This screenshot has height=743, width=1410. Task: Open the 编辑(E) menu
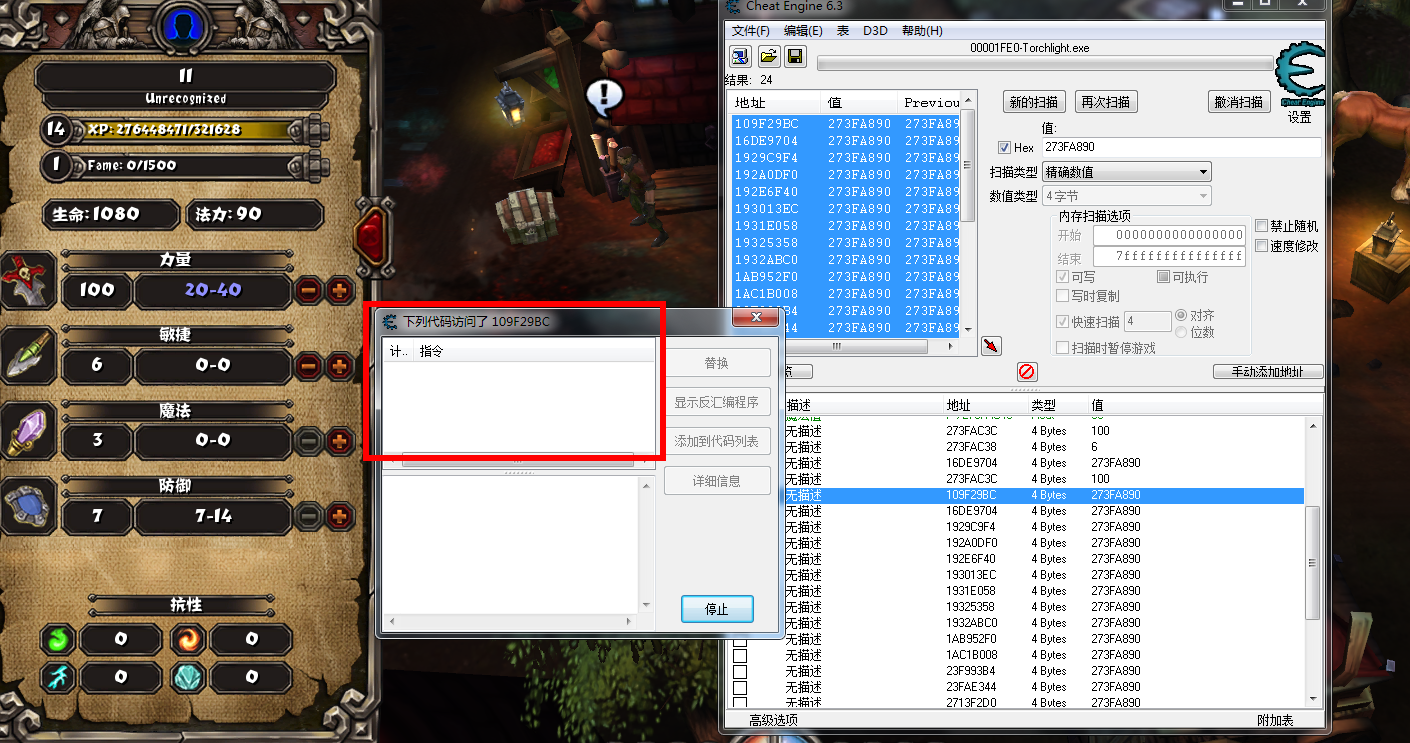(803, 31)
